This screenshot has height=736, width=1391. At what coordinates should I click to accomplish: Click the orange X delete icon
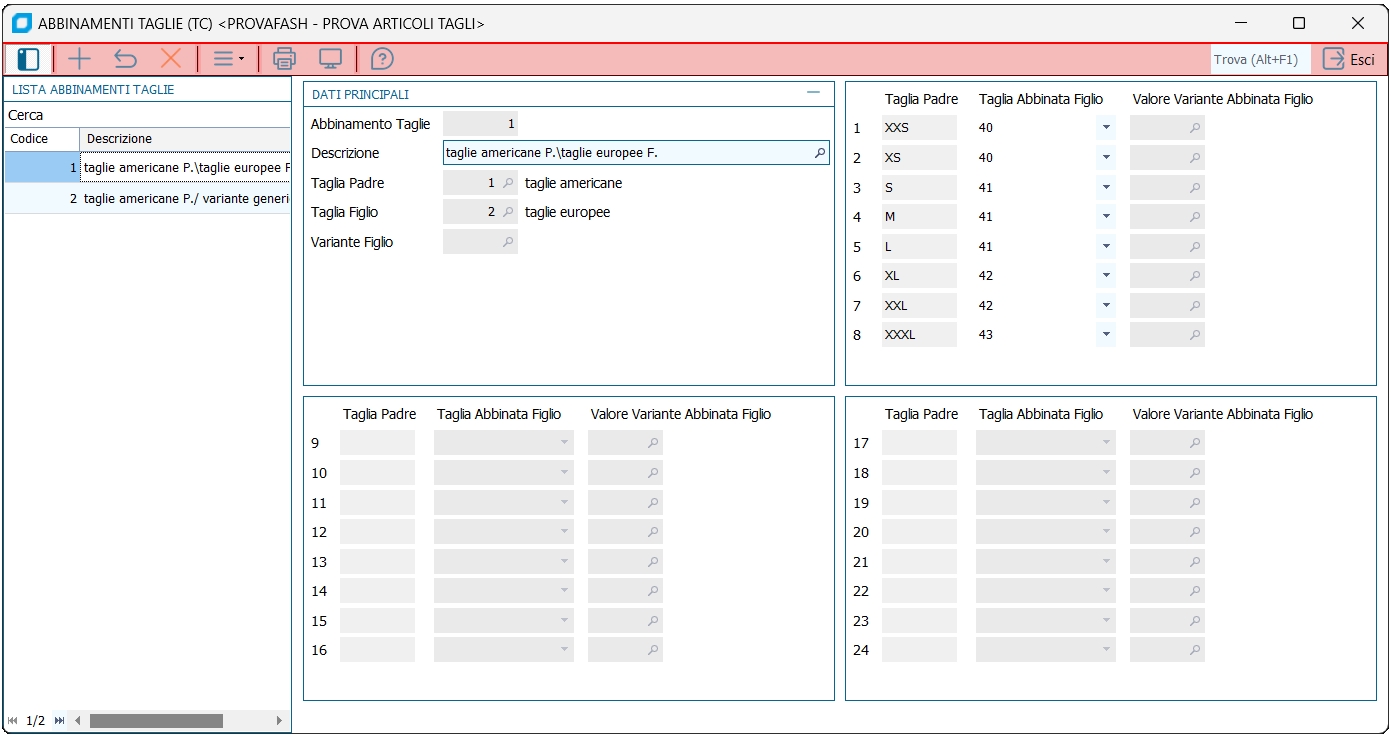click(x=171, y=59)
